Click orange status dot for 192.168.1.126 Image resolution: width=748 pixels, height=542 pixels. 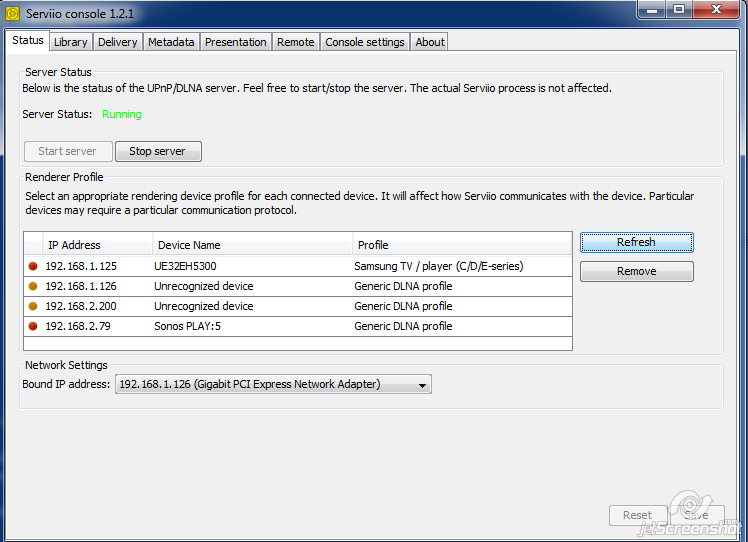33,287
